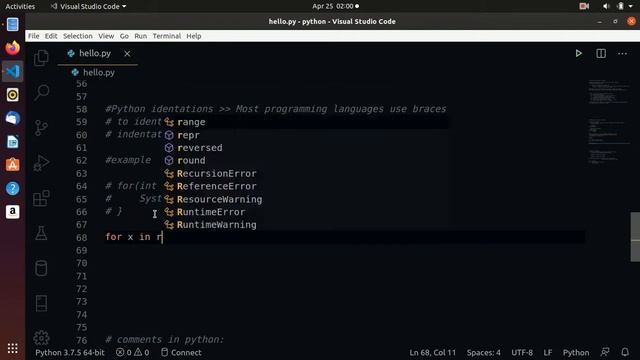Open Ubuntu Software from the dock
640x360 pixels.
coord(13,165)
